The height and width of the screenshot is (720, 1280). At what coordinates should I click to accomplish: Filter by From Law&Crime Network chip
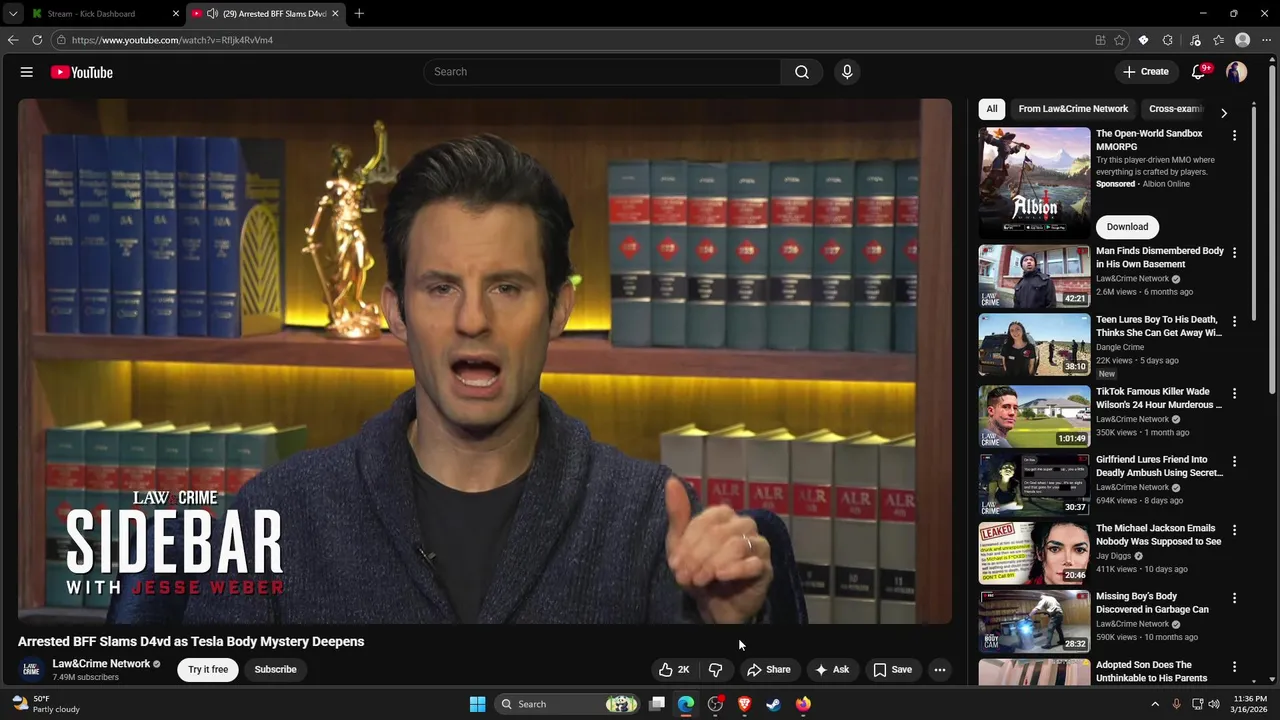point(1073,109)
